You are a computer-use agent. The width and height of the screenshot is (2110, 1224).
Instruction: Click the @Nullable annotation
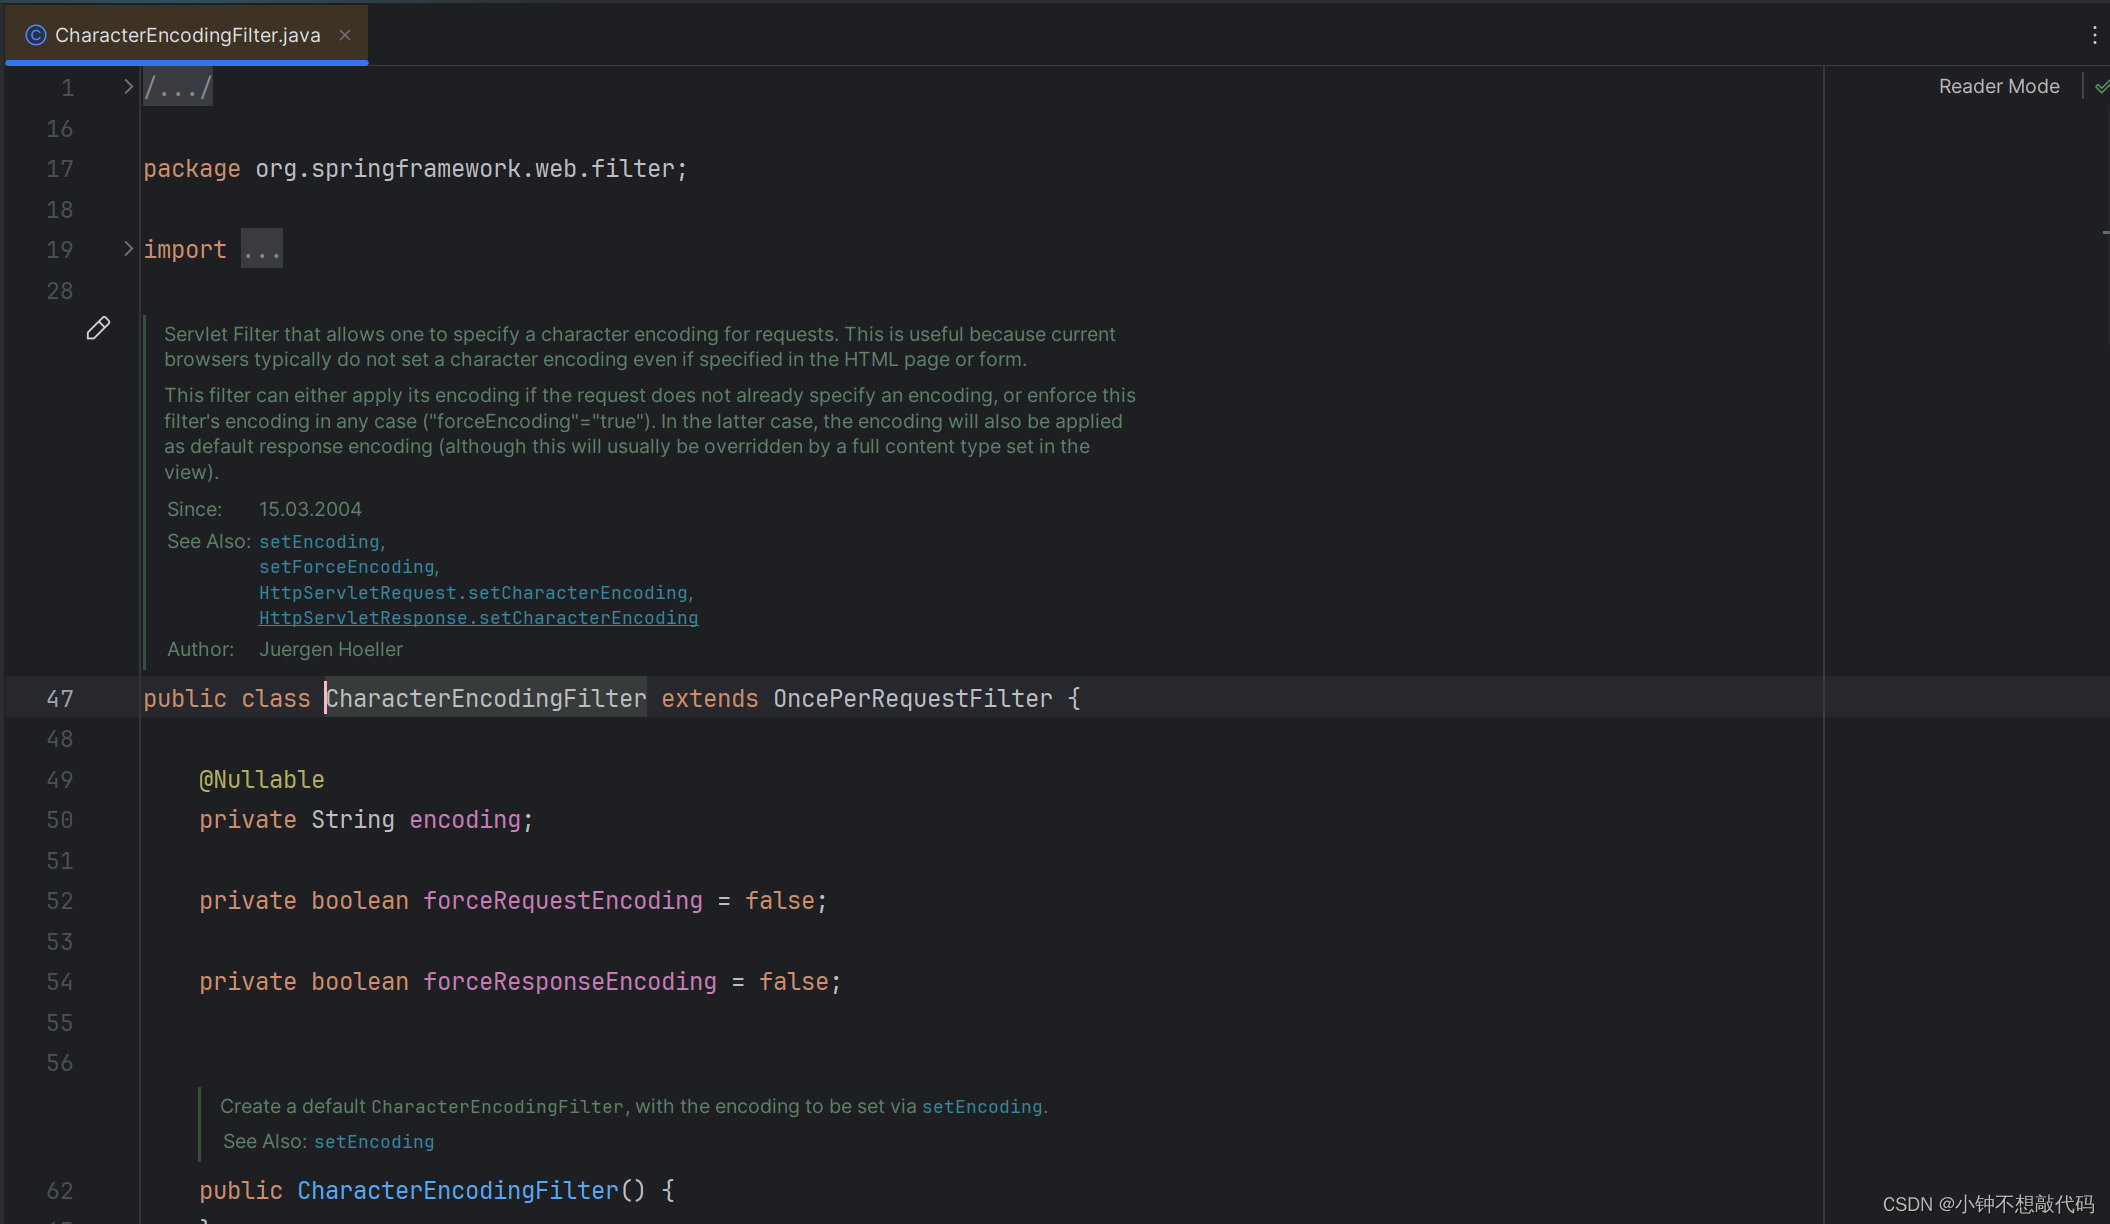point(262,779)
